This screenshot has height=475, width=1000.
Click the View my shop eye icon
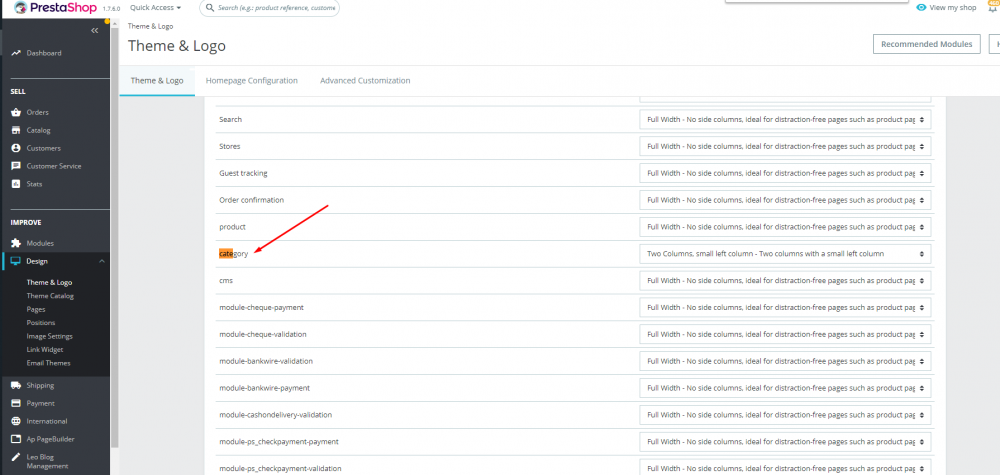tap(921, 8)
